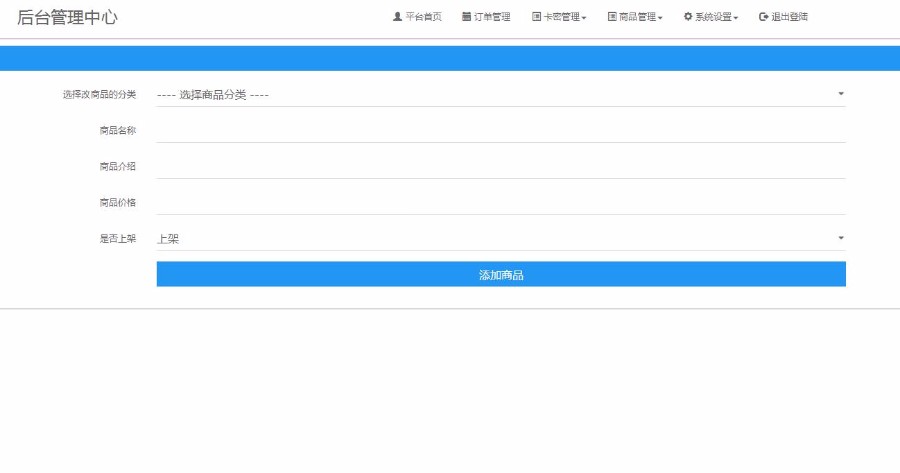The width and height of the screenshot is (900, 473).
Task: Click the list icon beside 卡密管理
Action: click(537, 17)
